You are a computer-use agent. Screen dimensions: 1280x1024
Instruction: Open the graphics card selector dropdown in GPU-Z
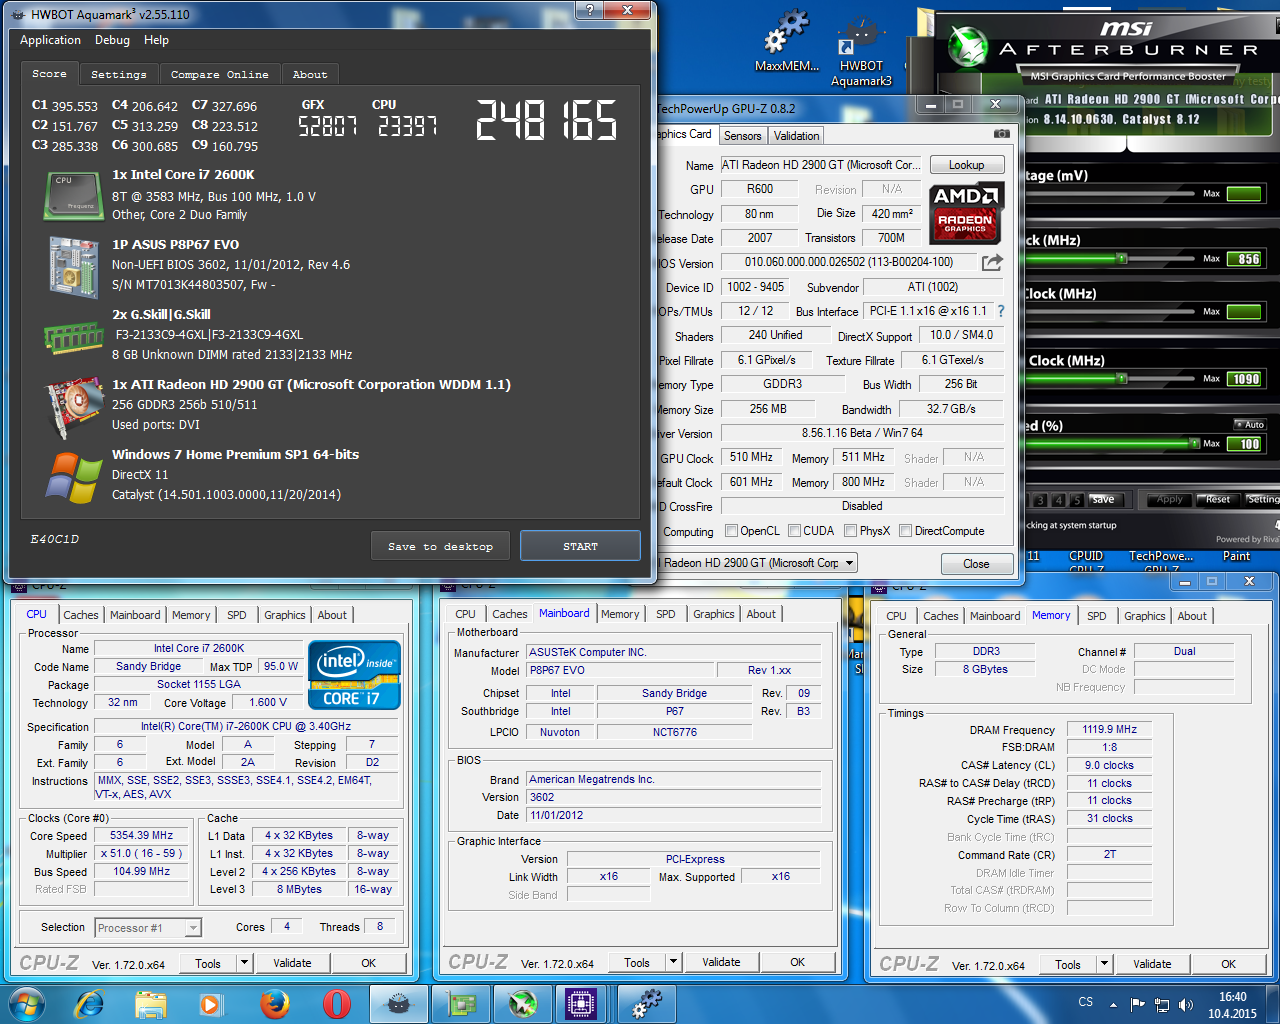pyautogui.click(x=850, y=563)
